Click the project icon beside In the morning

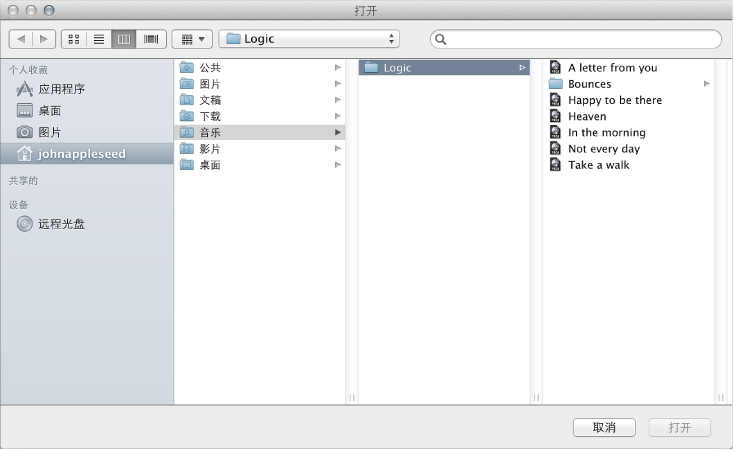coord(555,133)
